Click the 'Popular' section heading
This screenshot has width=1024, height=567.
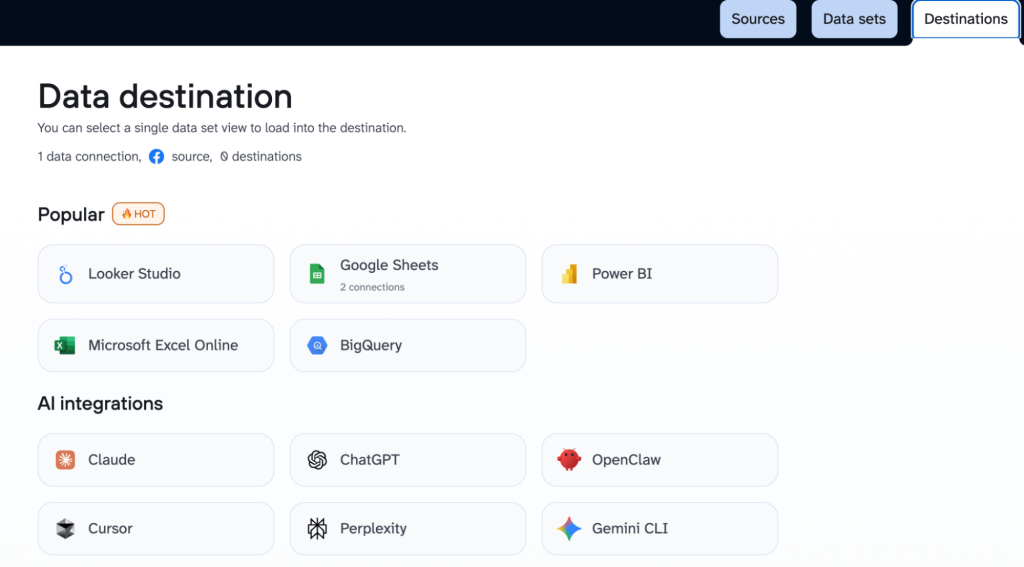[71, 214]
